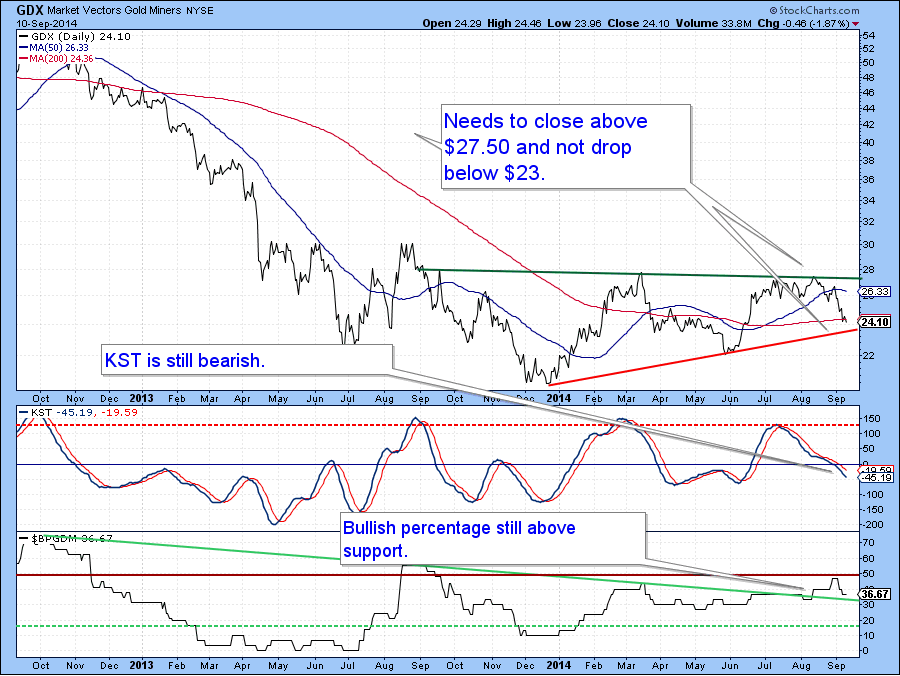Click the -45.19 KST value tag
The width and height of the screenshot is (900, 676).
tap(877, 477)
